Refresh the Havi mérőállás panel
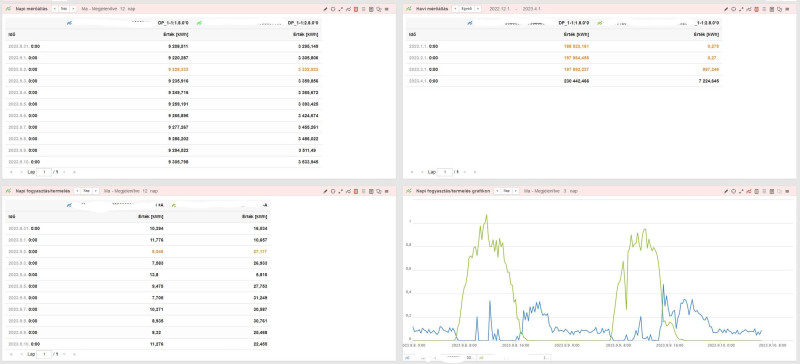Viewport: 800px width, 364px height. (x=733, y=9)
